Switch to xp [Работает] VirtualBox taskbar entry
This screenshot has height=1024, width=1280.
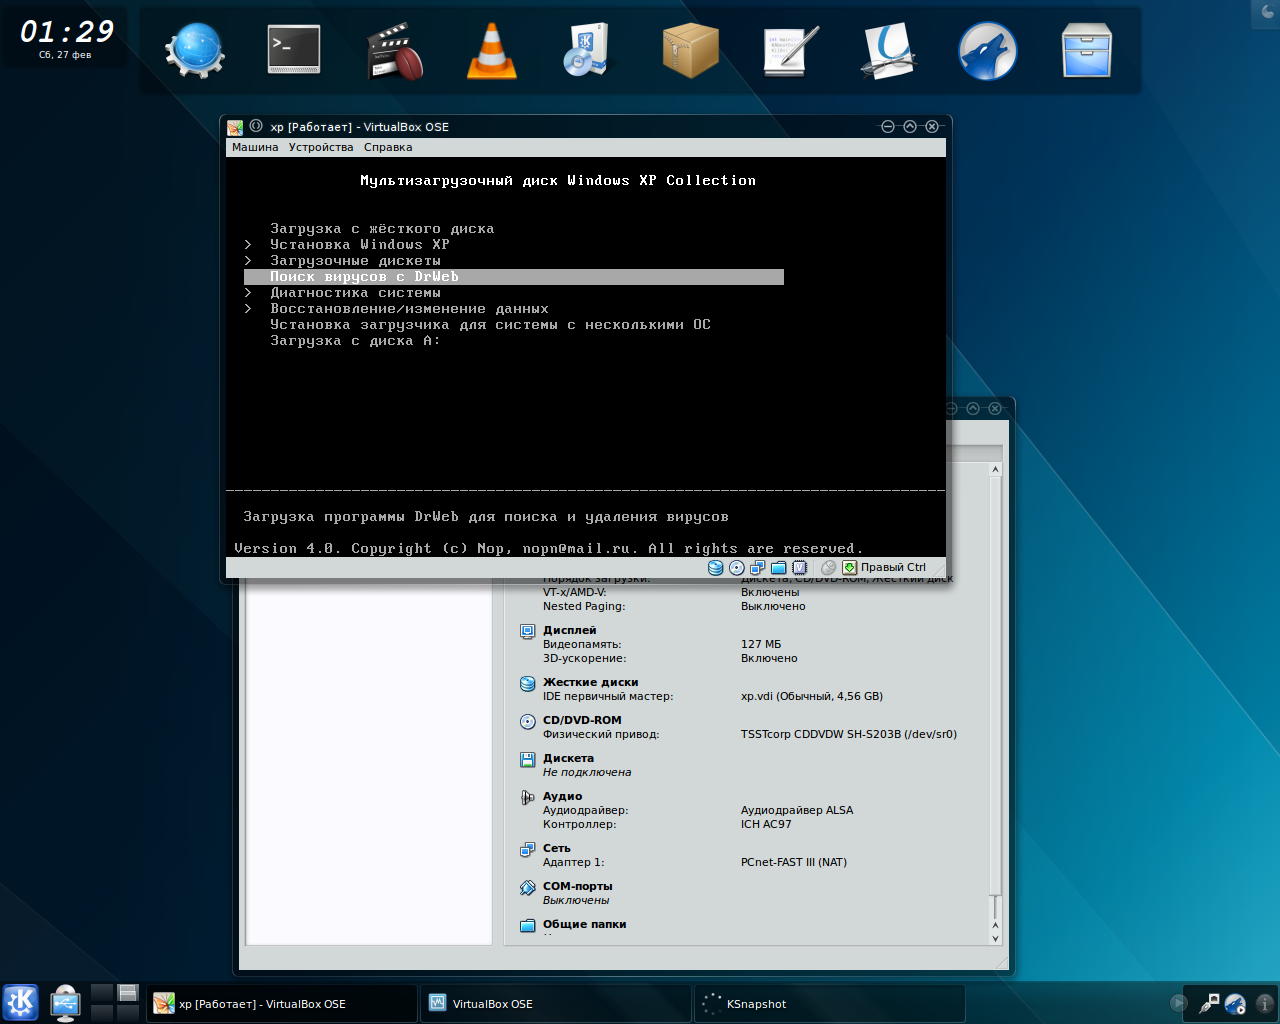[282, 1003]
